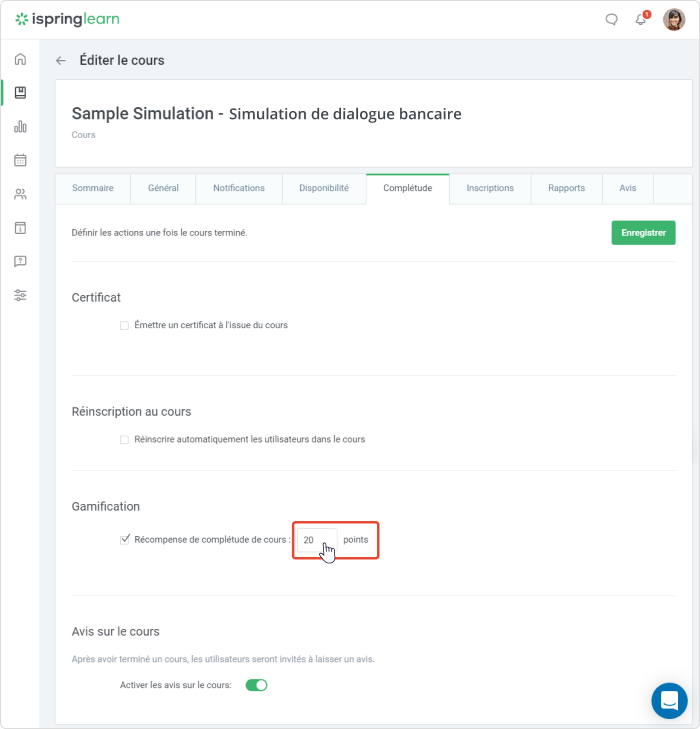Click the back arrow beside Éditer le cours
Image resolution: width=700 pixels, height=729 pixels.
click(x=61, y=60)
